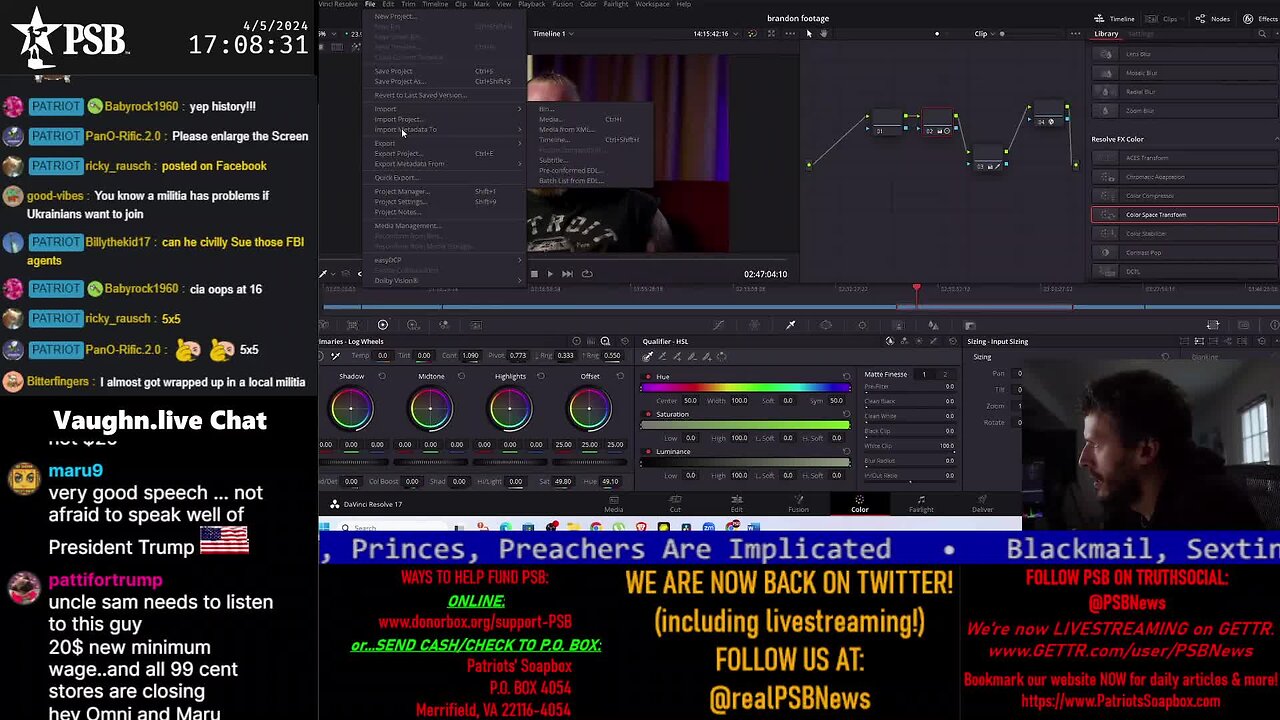Choose Subtitle in the Import submenu
This screenshot has height=720, width=1280.
pos(589,160)
